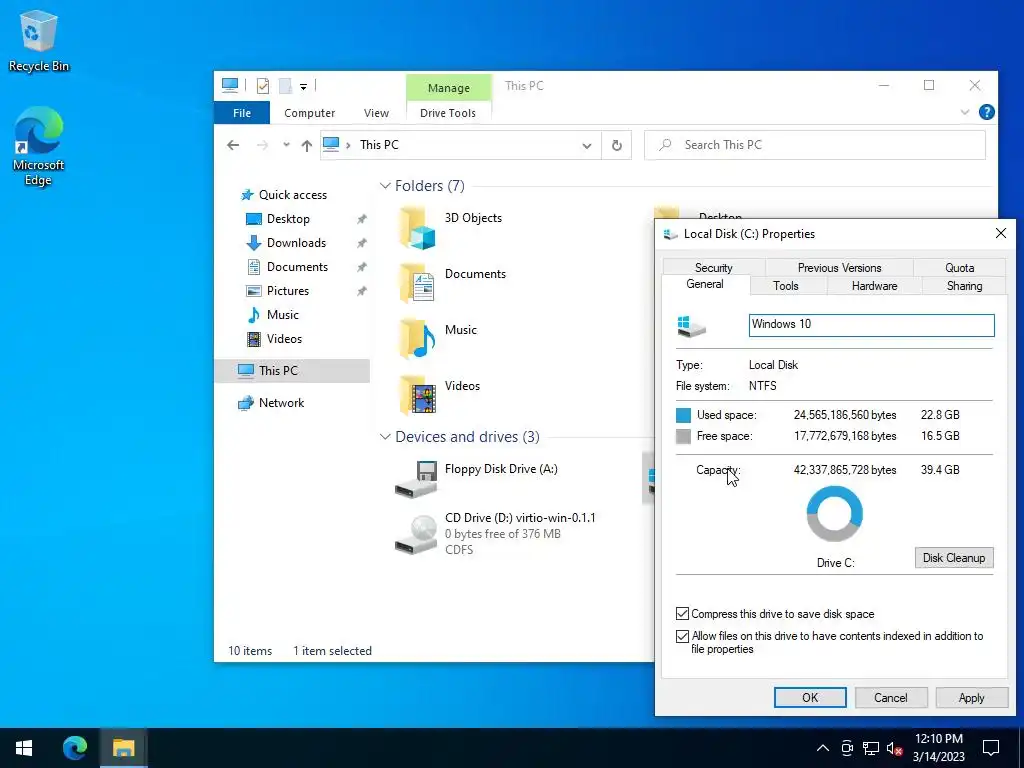Click the muted speaker volume tray icon
1024x768 pixels.
pos(895,748)
